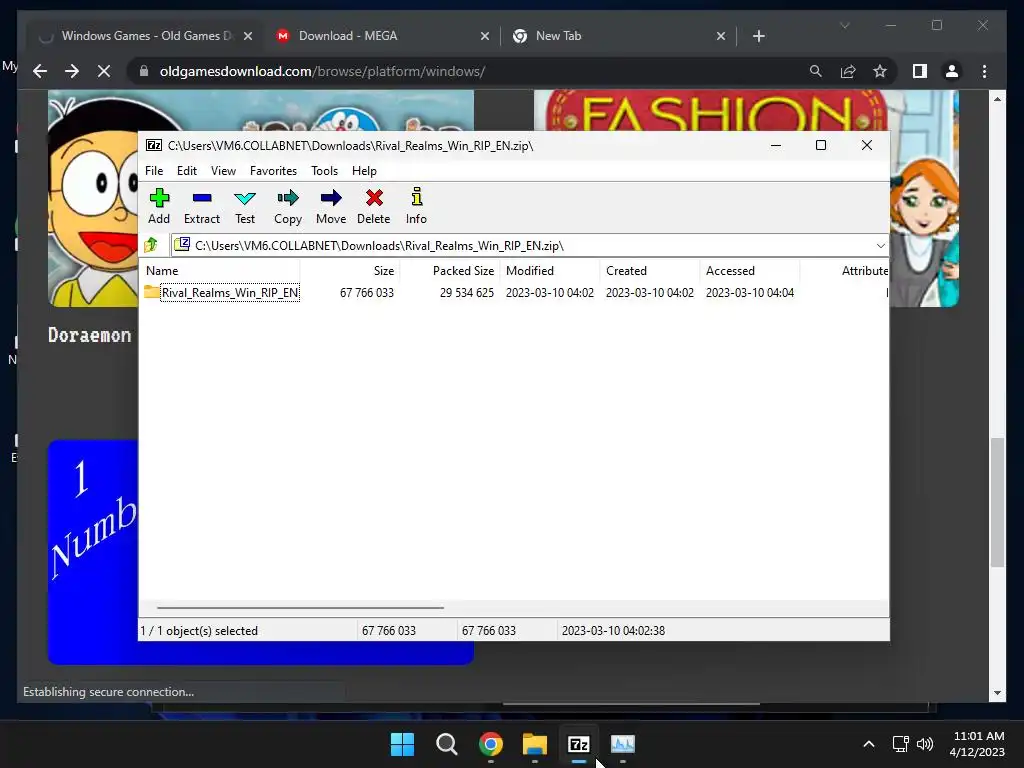Click the Chrome address bar URL
This screenshot has width=1024, height=768.
(322, 71)
